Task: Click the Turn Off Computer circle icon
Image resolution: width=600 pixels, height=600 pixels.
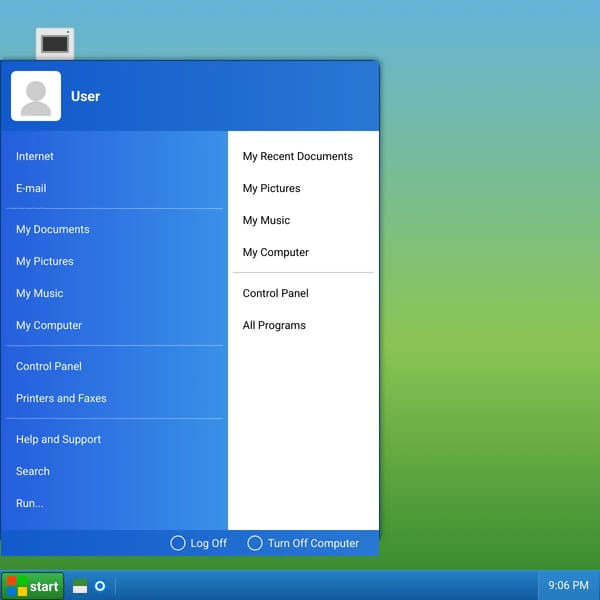Action: pos(255,543)
